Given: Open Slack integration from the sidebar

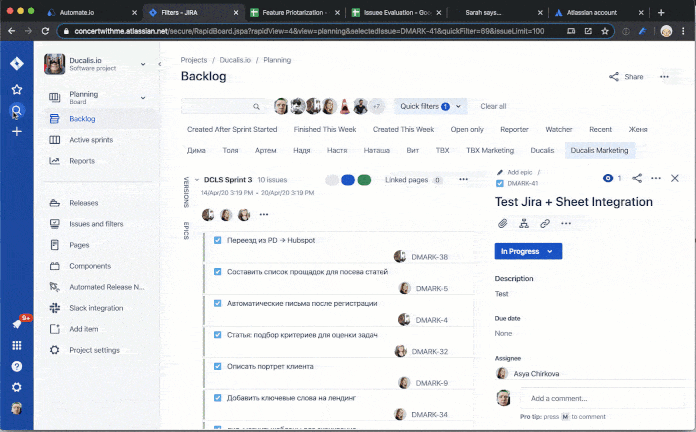Looking at the screenshot, I should point(96,308).
